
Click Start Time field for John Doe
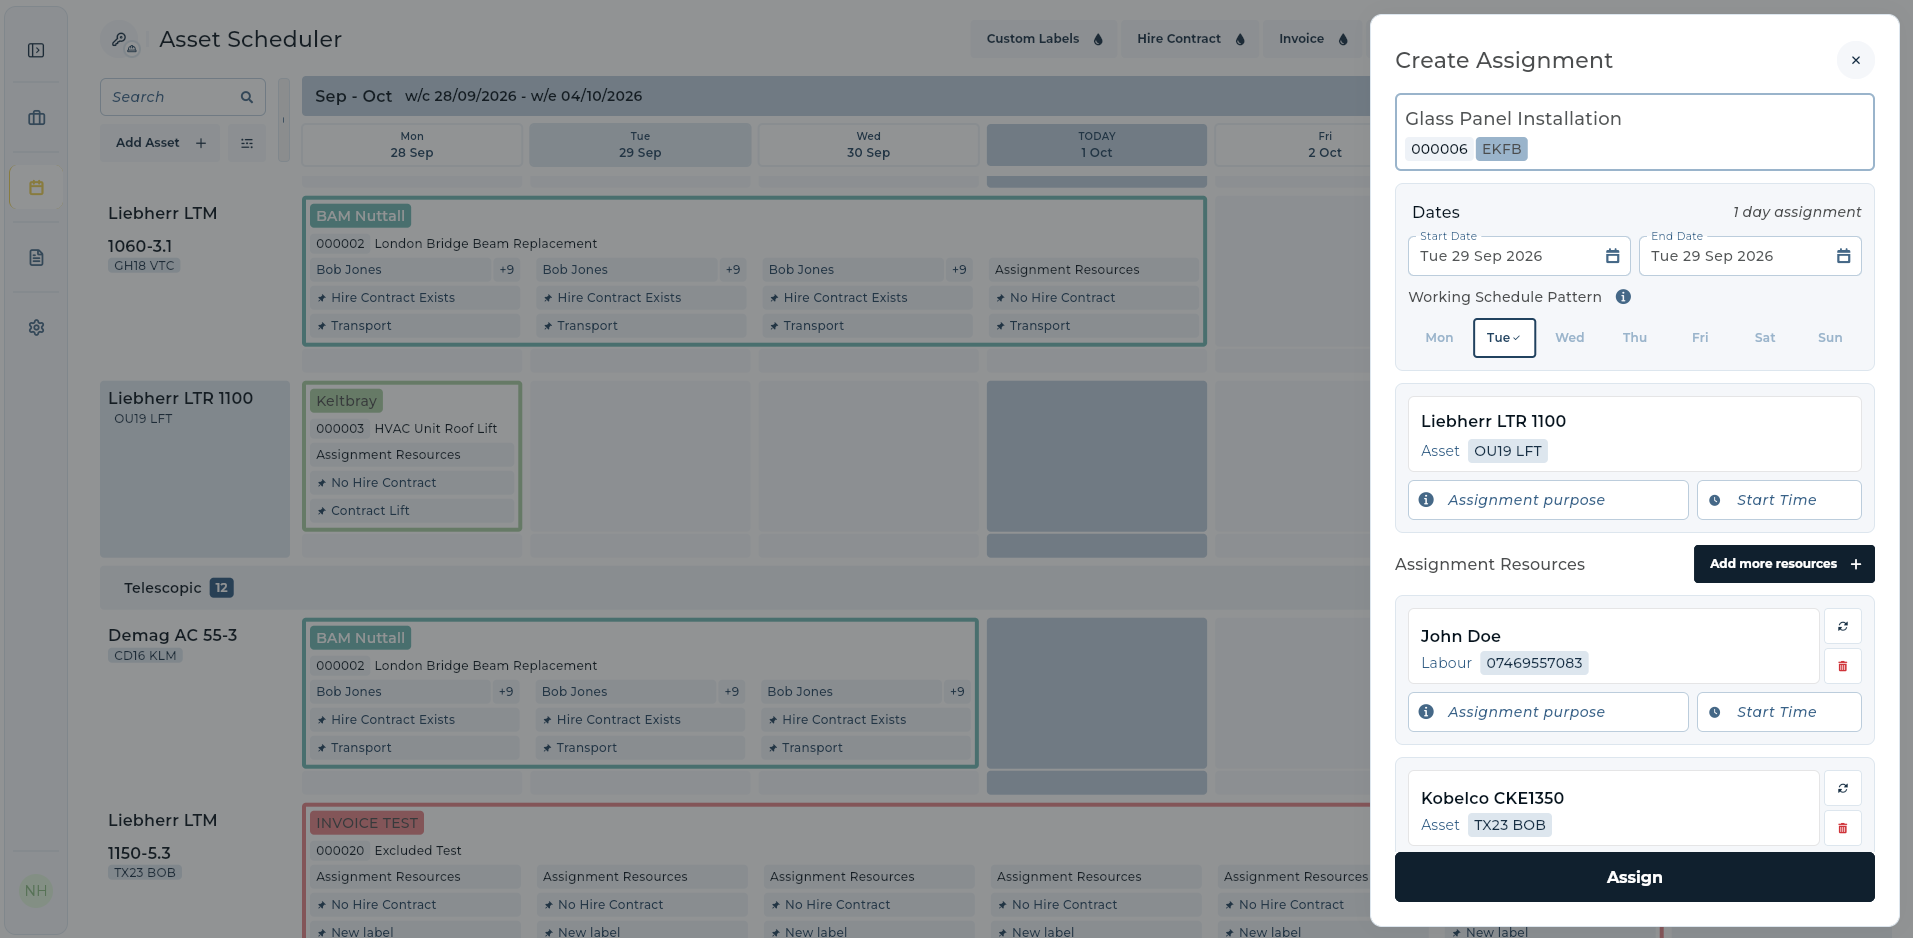click(x=1779, y=712)
